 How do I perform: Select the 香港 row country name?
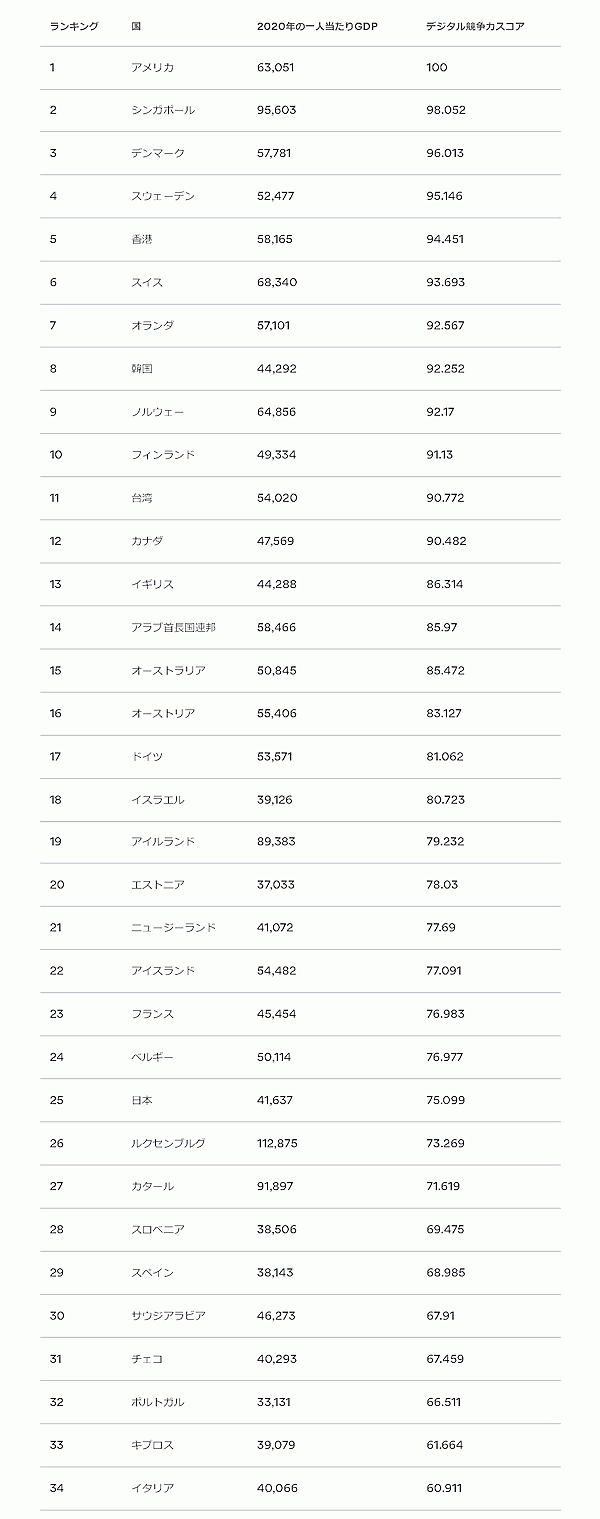click(142, 239)
